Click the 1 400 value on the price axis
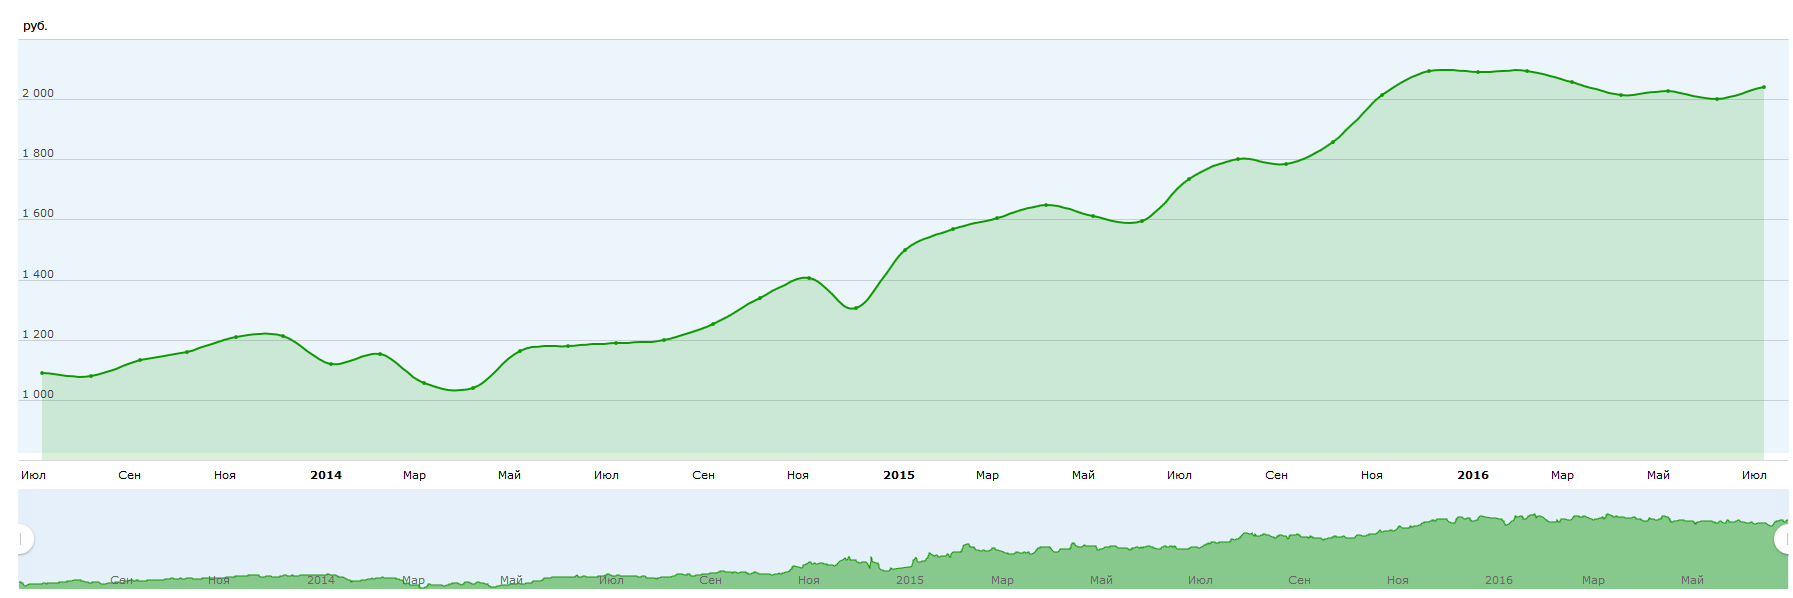 [38, 274]
